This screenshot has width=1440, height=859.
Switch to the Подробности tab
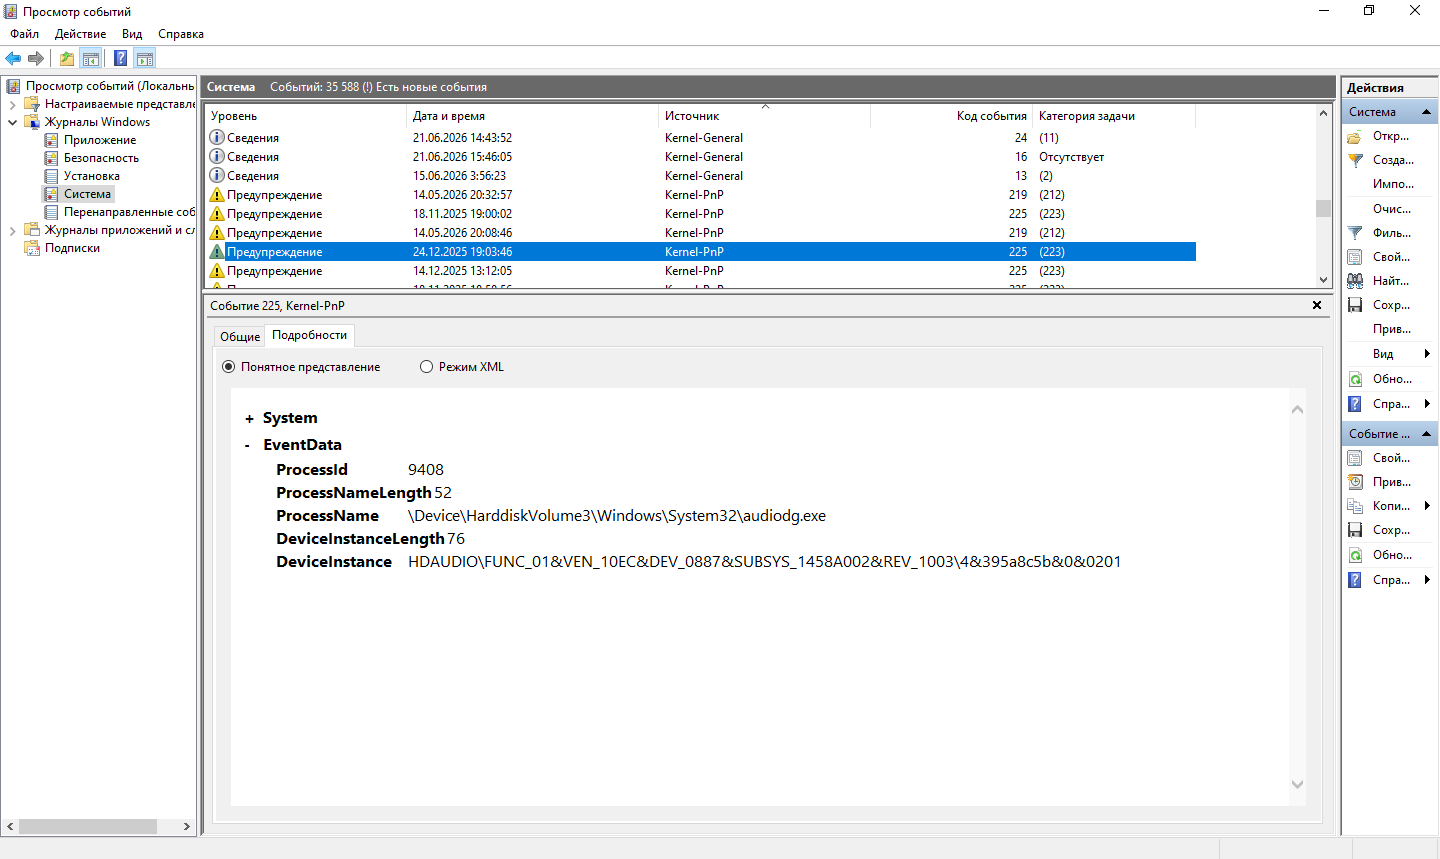pyautogui.click(x=310, y=335)
